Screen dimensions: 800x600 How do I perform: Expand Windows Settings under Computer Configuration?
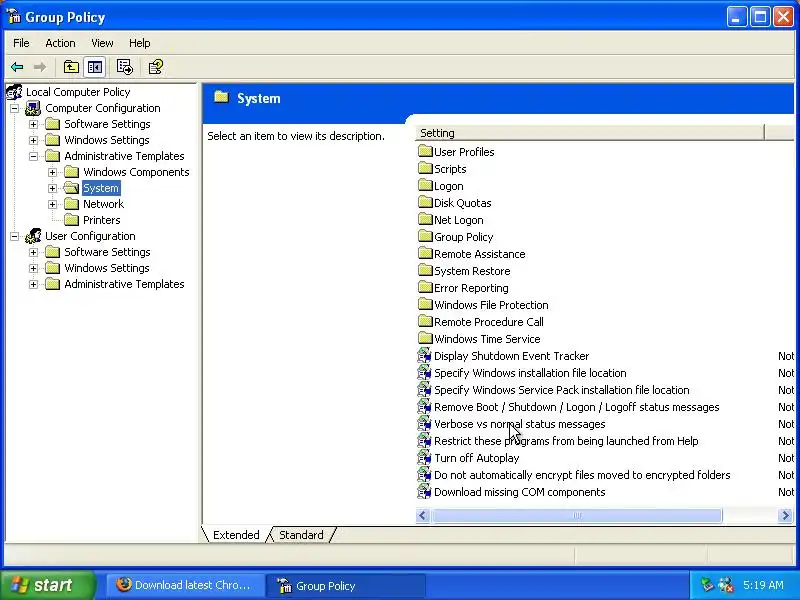click(x=33, y=140)
